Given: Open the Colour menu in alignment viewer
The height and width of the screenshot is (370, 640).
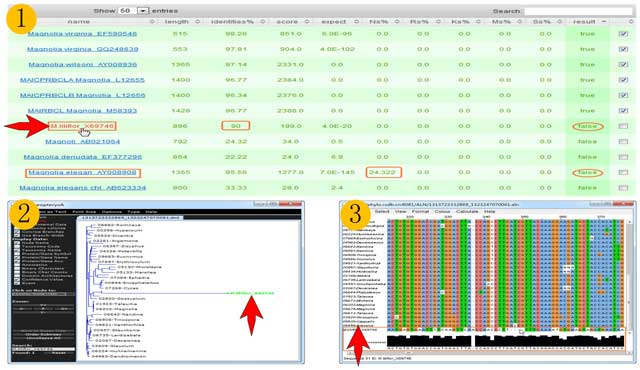Looking at the screenshot, I should pyautogui.click(x=442, y=211).
